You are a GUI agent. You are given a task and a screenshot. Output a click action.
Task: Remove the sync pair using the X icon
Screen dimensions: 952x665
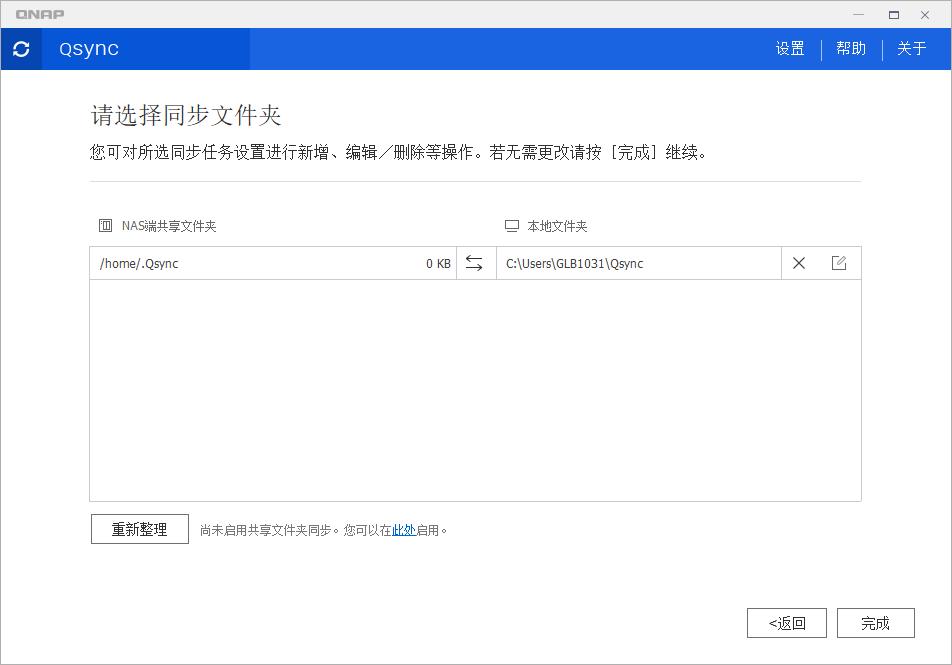(798, 263)
